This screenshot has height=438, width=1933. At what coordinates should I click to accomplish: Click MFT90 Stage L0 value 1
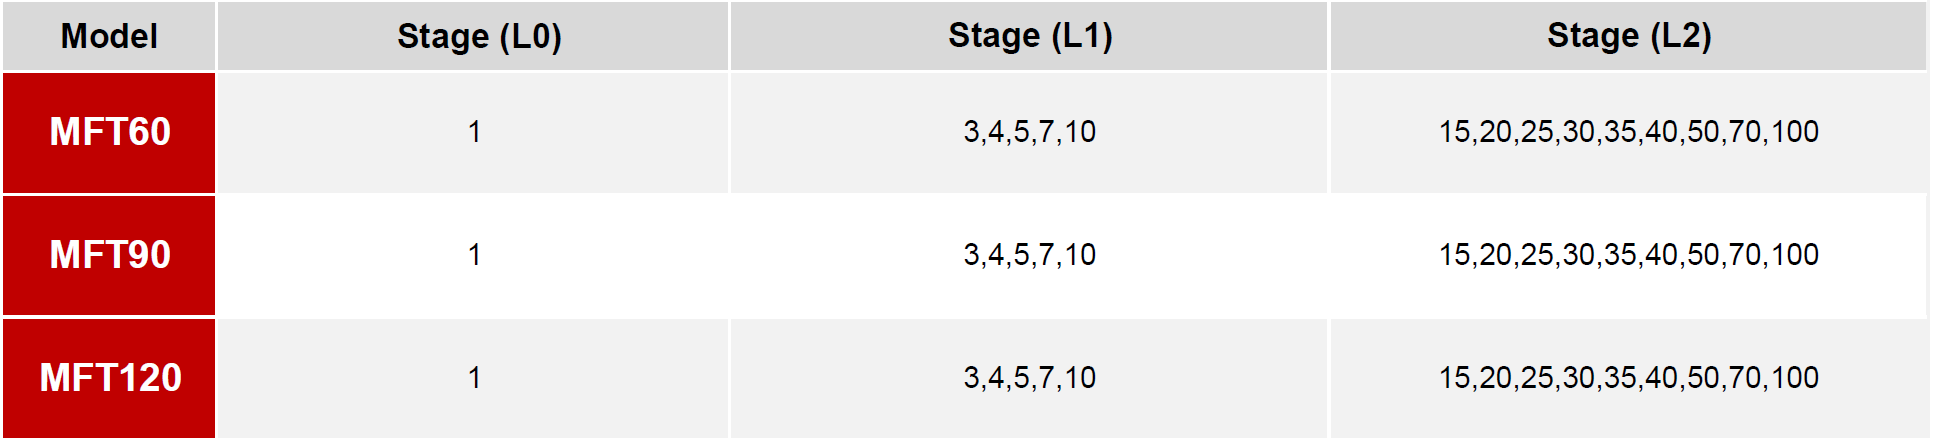pyautogui.click(x=474, y=255)
